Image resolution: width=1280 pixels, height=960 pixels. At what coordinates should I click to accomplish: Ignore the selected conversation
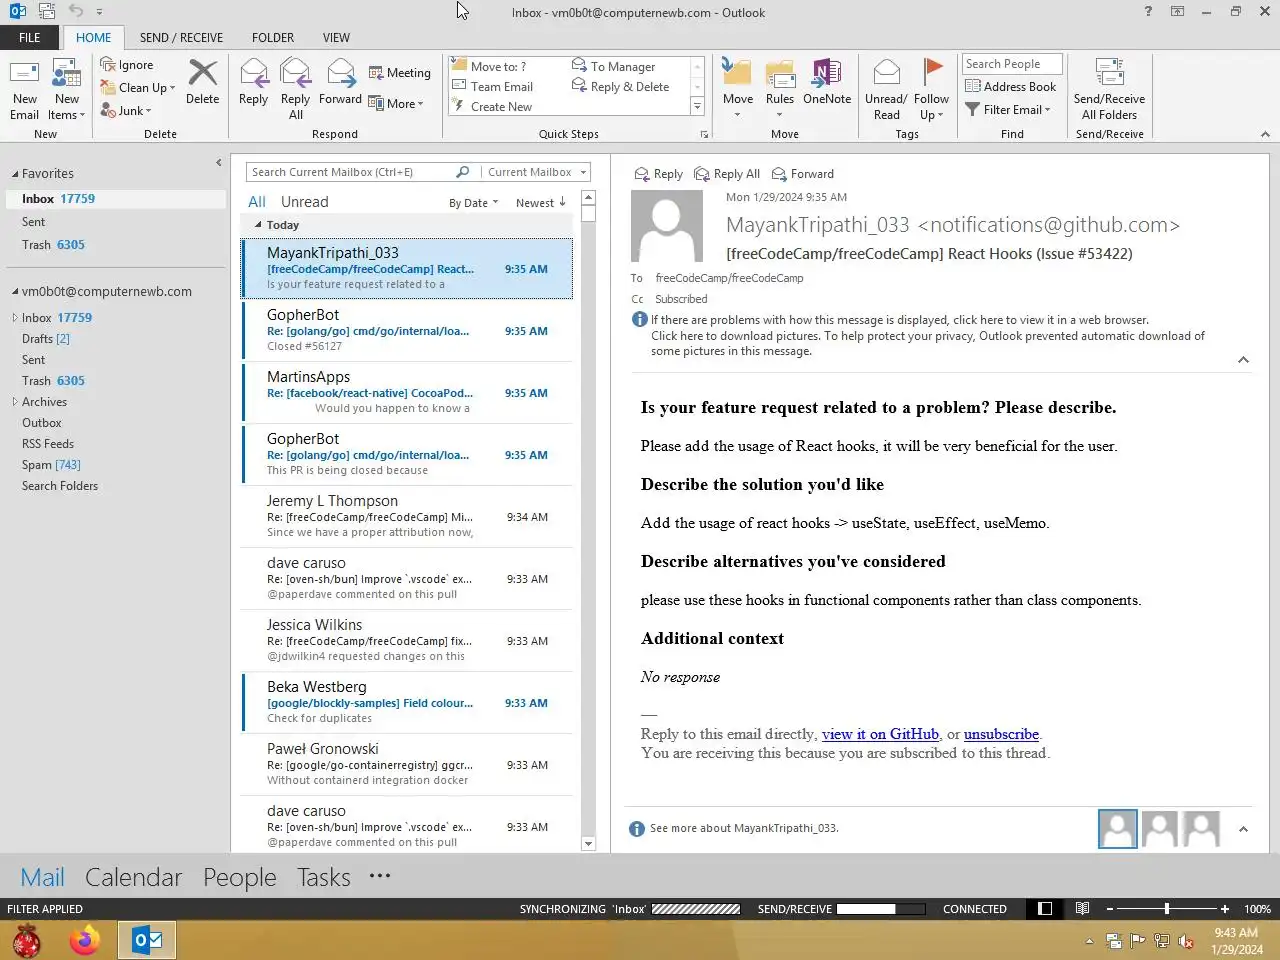[127, 65]
